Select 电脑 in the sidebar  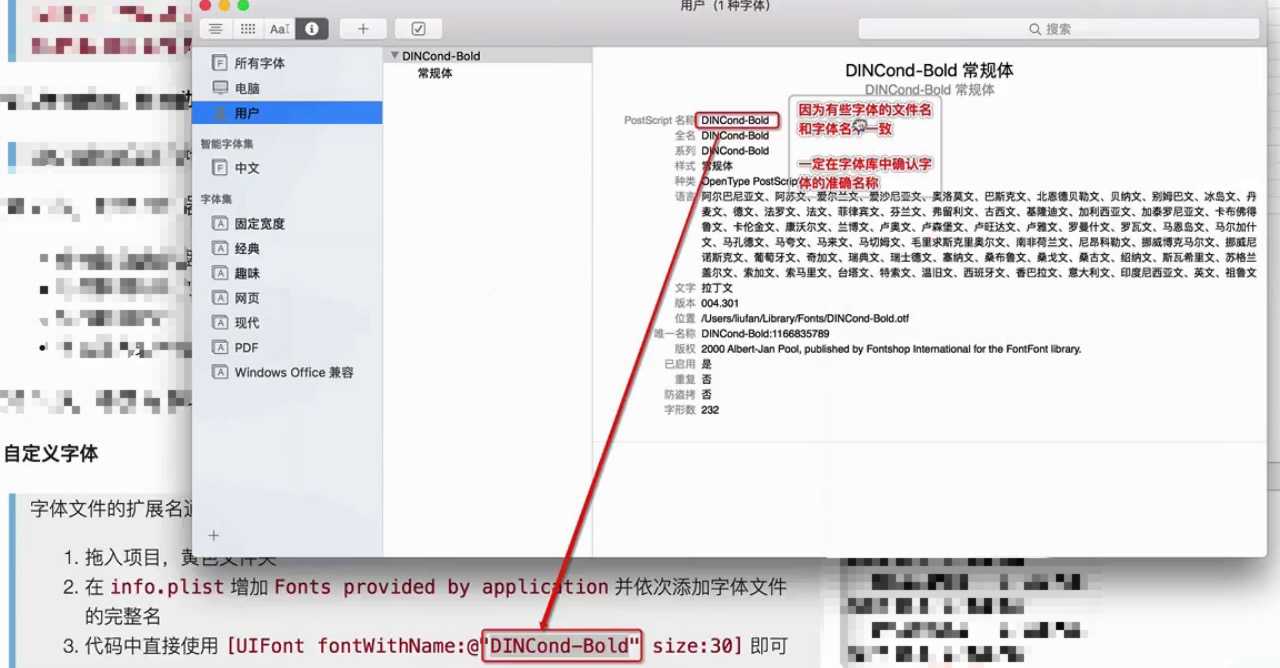[247, 88]
